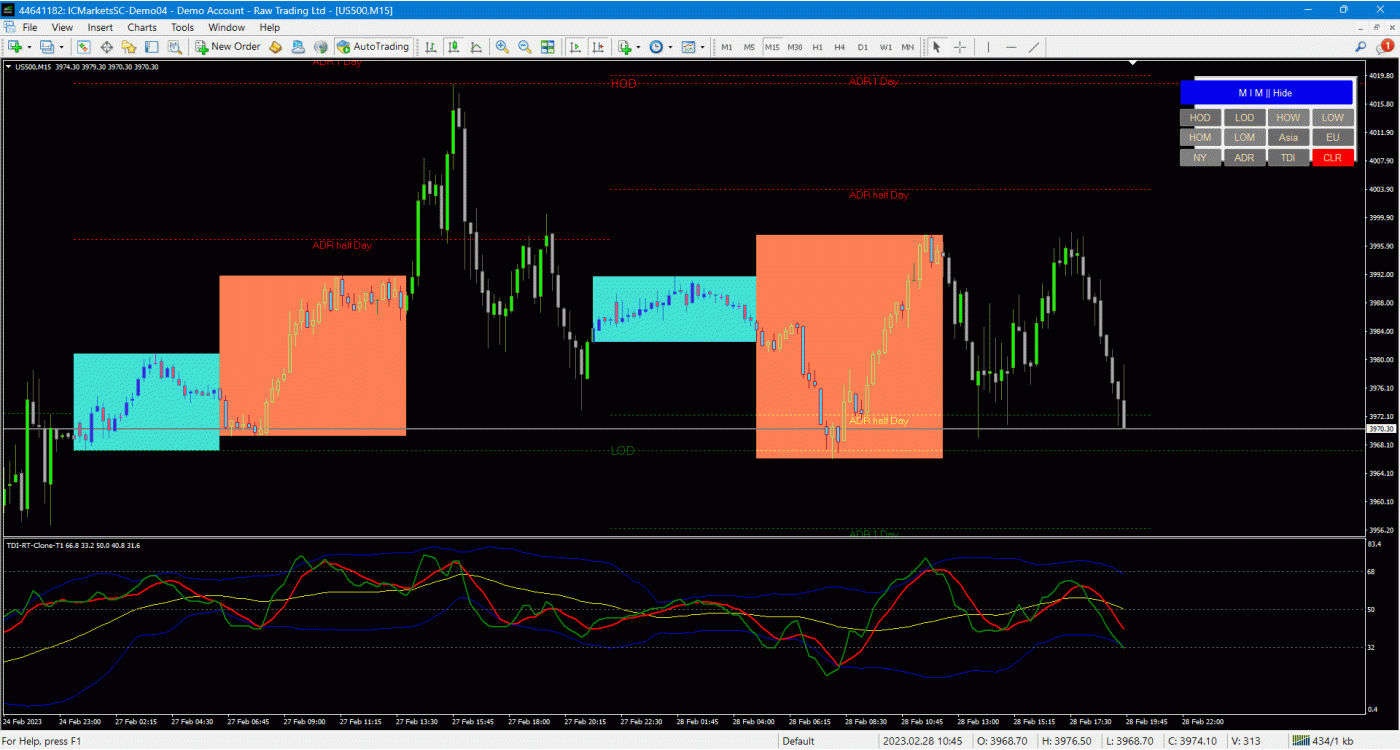Open the Charts menu
The image size is (1400, 750).
click(x=142, y=27)
